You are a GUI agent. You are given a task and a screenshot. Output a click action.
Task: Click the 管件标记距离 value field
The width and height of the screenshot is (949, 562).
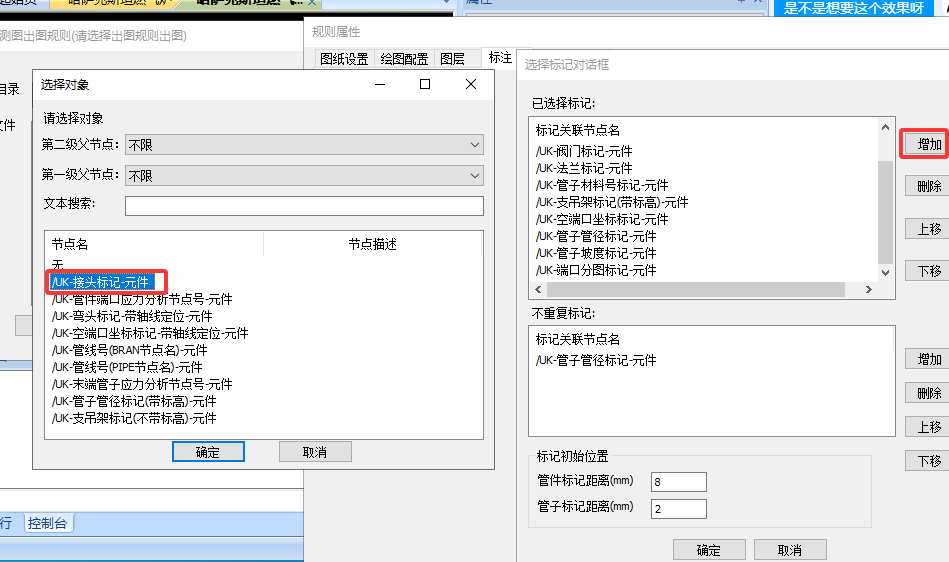tap(678, 482)
